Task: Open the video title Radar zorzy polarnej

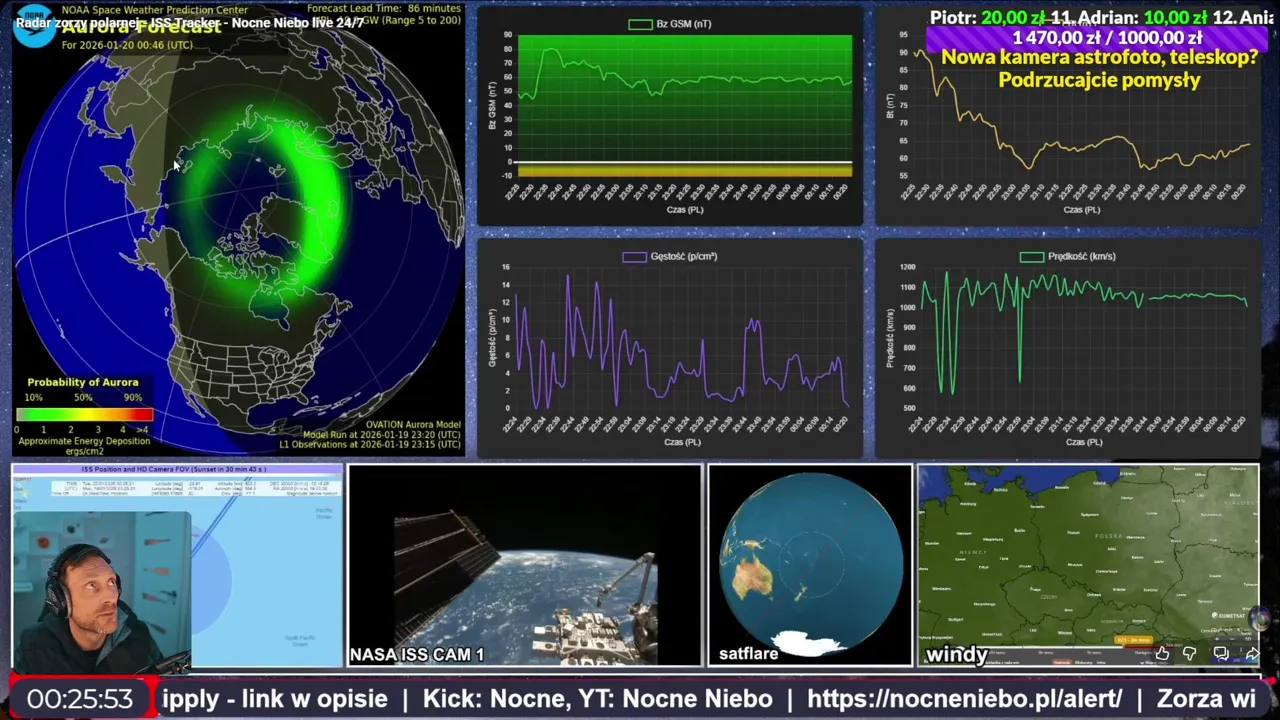Action: (x=190, y=22)
